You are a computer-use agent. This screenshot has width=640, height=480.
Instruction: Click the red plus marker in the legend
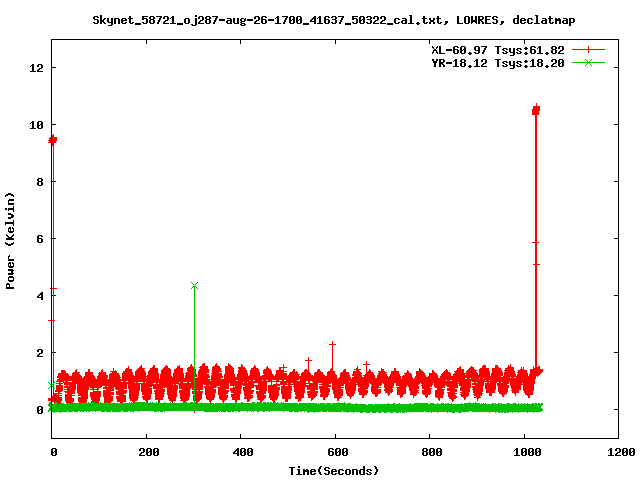point(588,50)
